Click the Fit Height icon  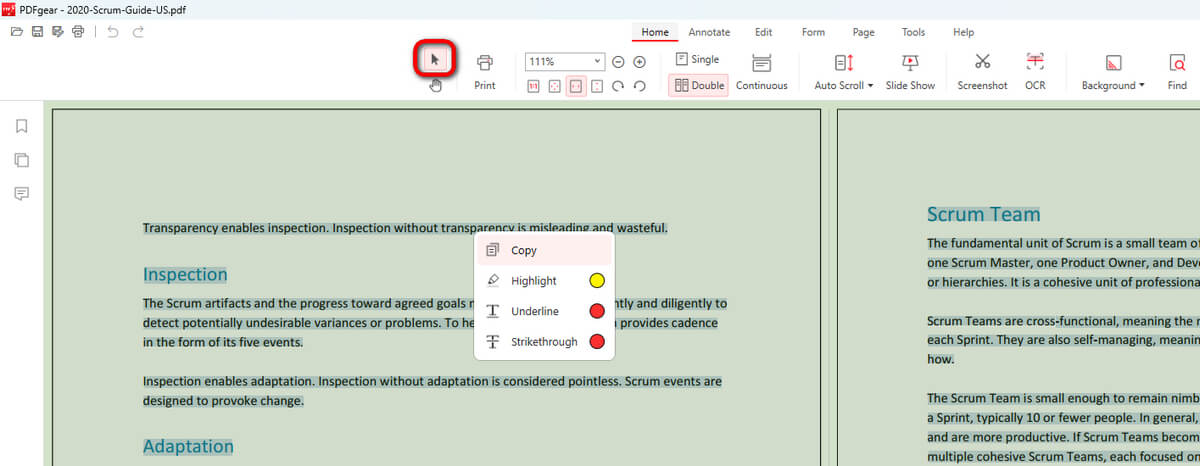pos(597,86)
